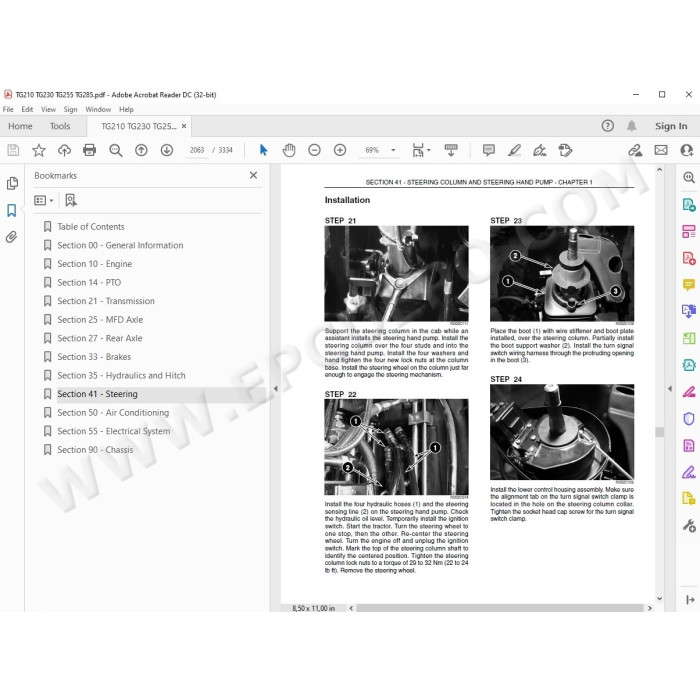Open Section 90 - Chassis bookmark

click(95, 450)
